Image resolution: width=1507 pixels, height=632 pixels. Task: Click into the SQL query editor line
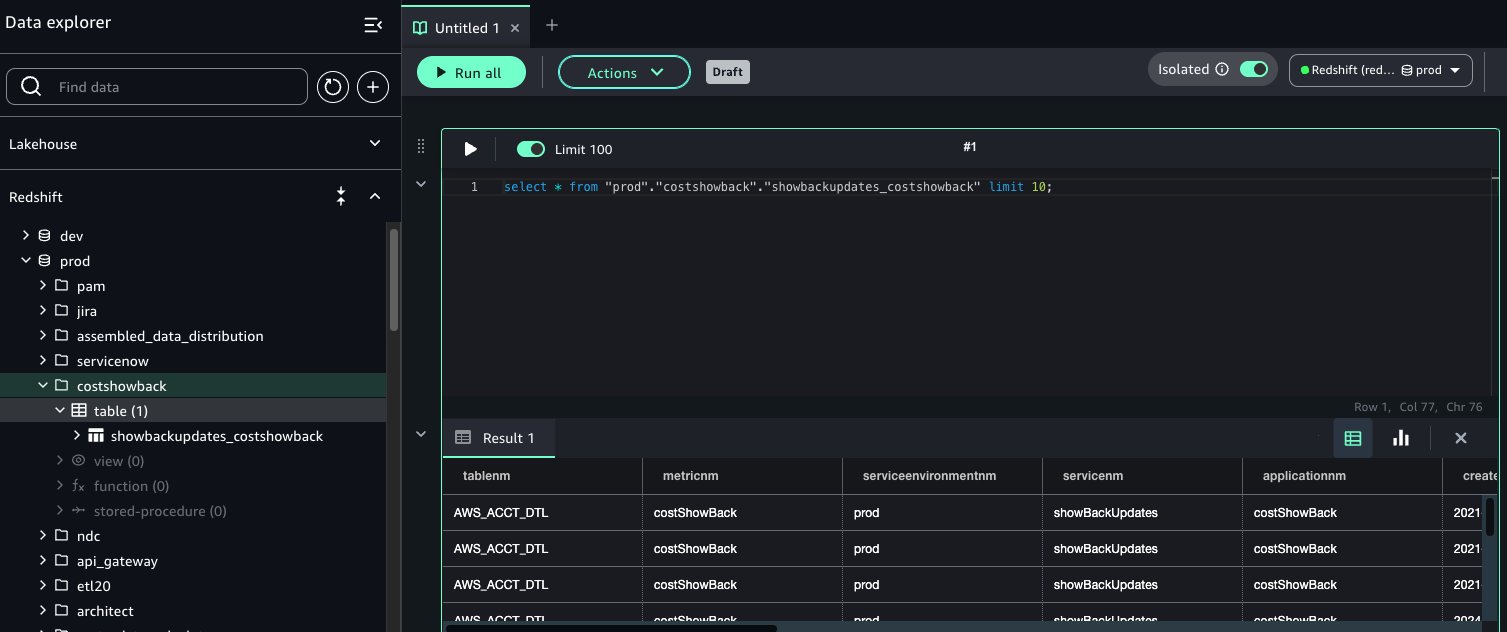[x=778, y=187]
